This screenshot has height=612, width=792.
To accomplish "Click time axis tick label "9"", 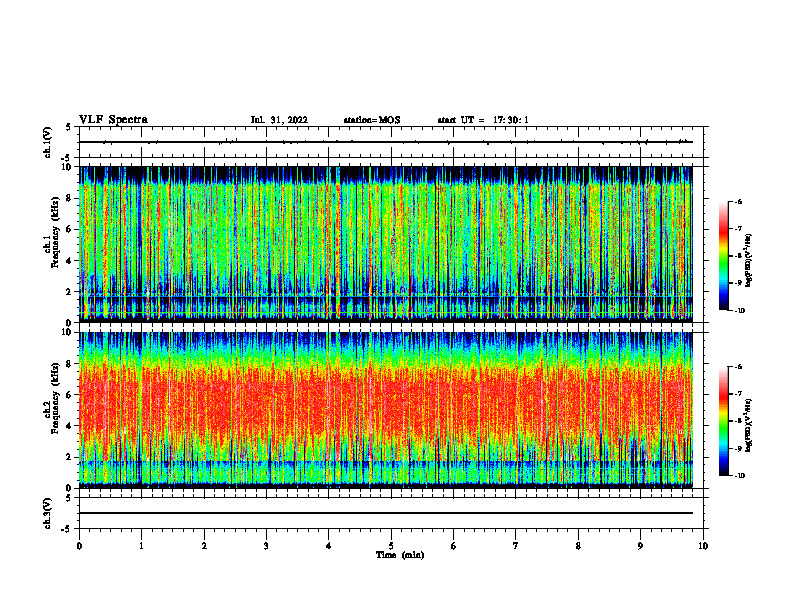I will [x=640, y=546].
